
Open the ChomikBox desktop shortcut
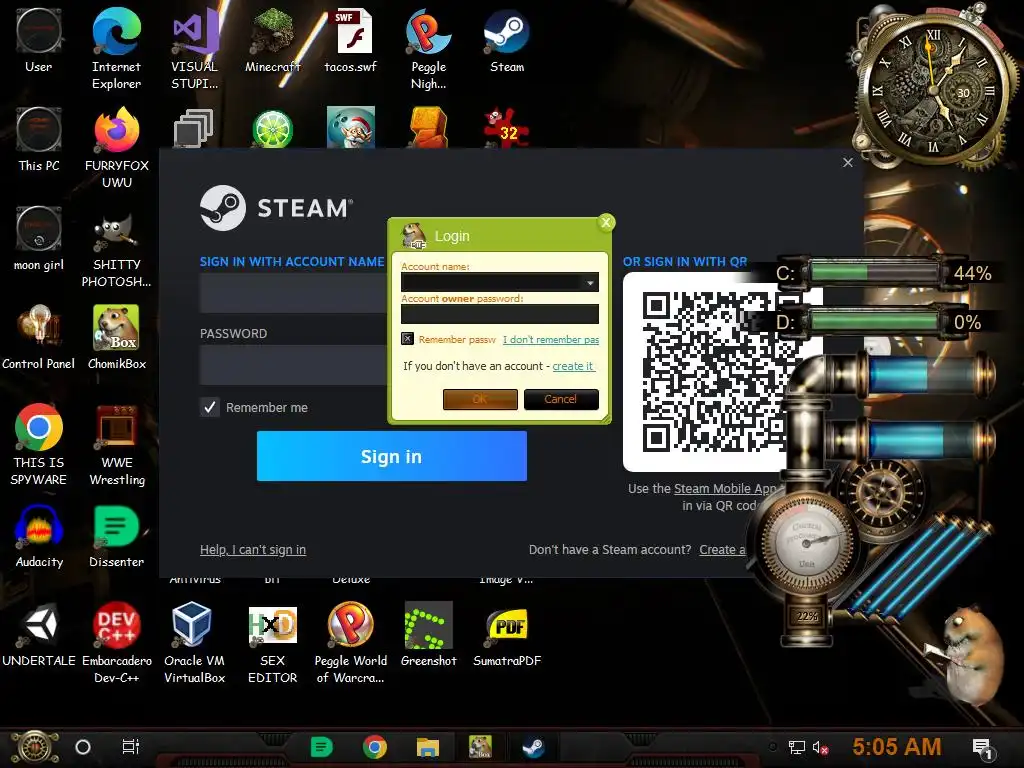116,338
